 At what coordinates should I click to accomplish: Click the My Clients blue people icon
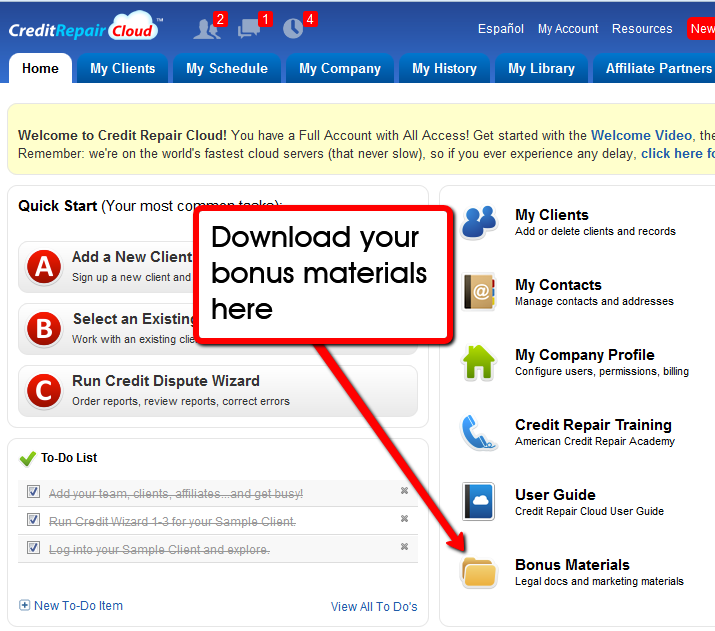click(x=479, y=222)
